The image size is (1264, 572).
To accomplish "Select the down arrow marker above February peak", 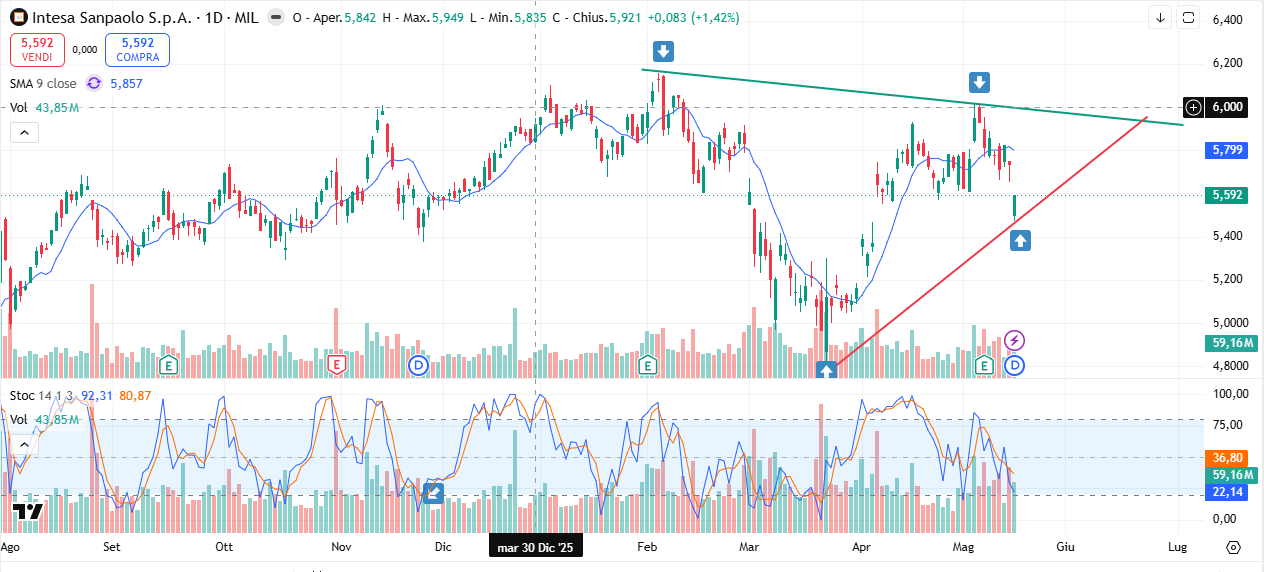I will 662,52.
